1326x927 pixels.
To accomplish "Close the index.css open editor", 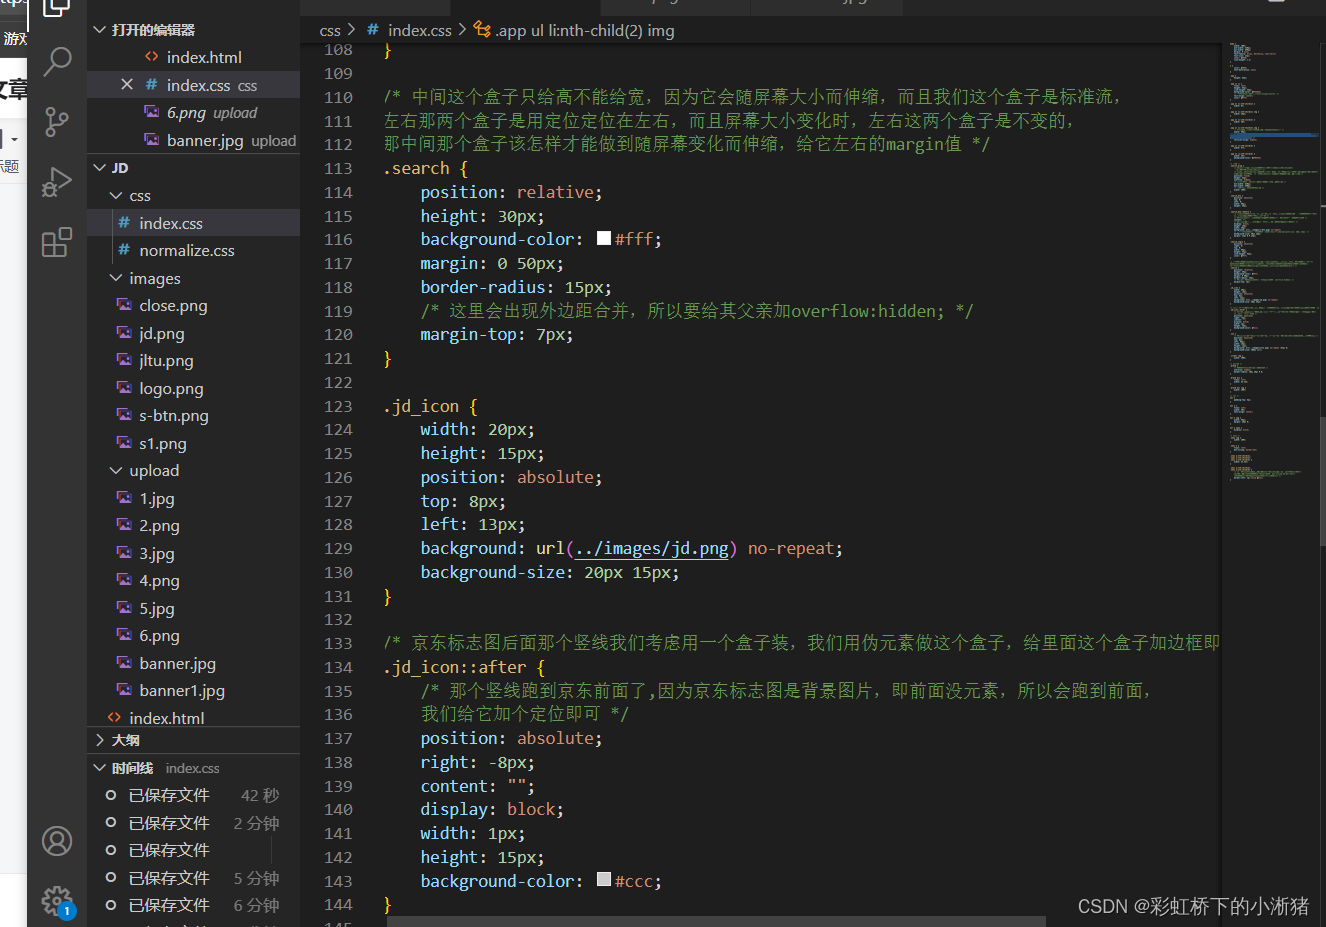I will tap(127, 85).
